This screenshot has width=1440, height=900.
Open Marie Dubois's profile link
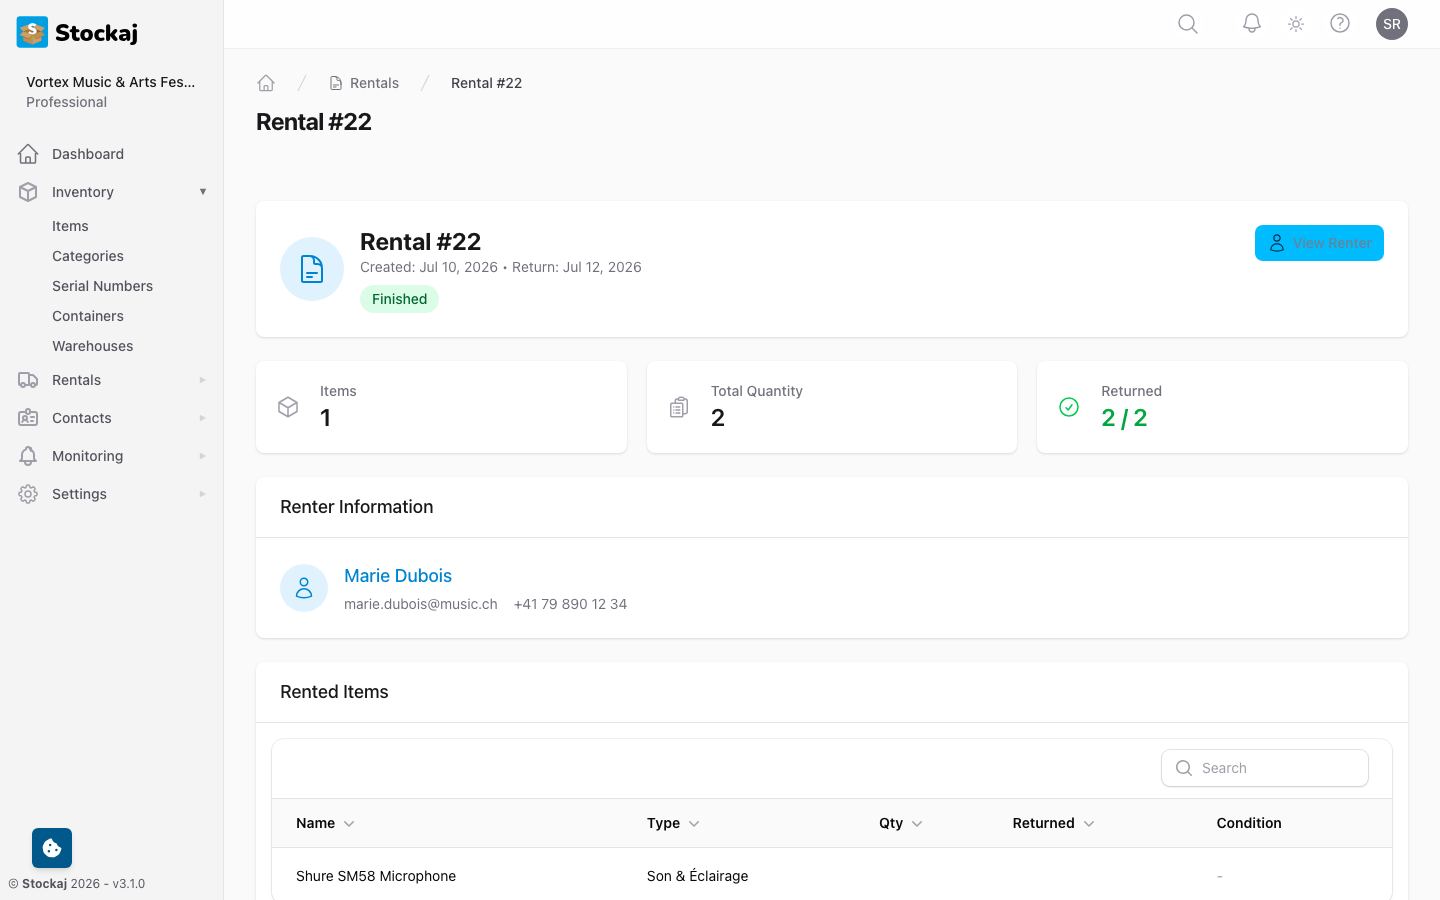pos(397,575)
